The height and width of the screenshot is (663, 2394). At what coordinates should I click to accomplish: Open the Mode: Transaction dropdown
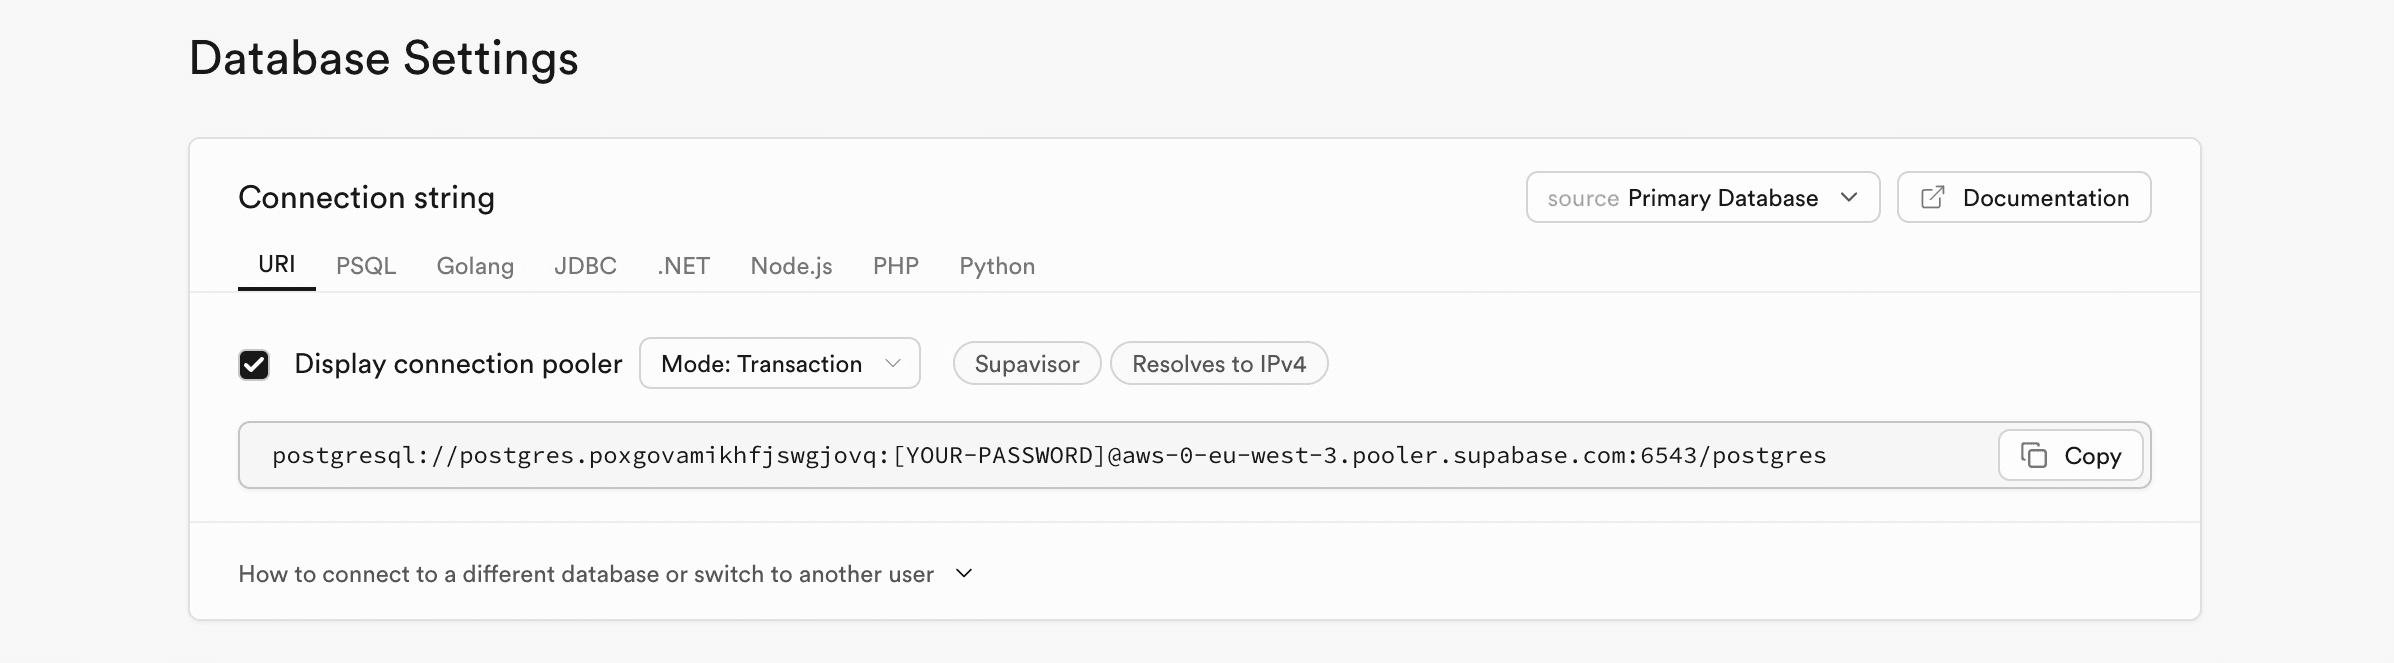pos(778,363)
